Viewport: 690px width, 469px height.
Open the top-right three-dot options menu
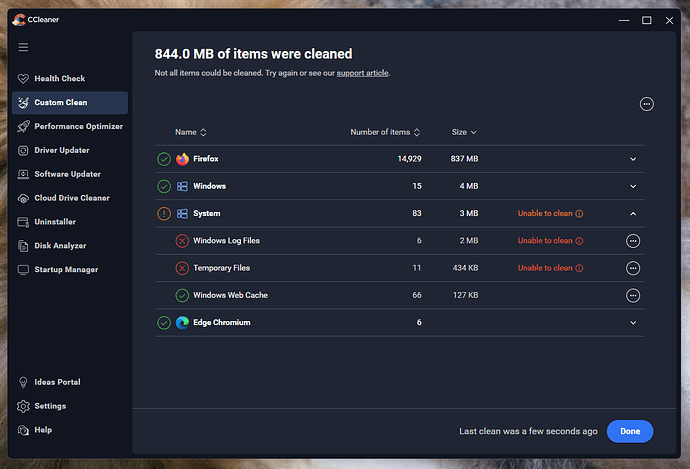[x=646, y=104]
